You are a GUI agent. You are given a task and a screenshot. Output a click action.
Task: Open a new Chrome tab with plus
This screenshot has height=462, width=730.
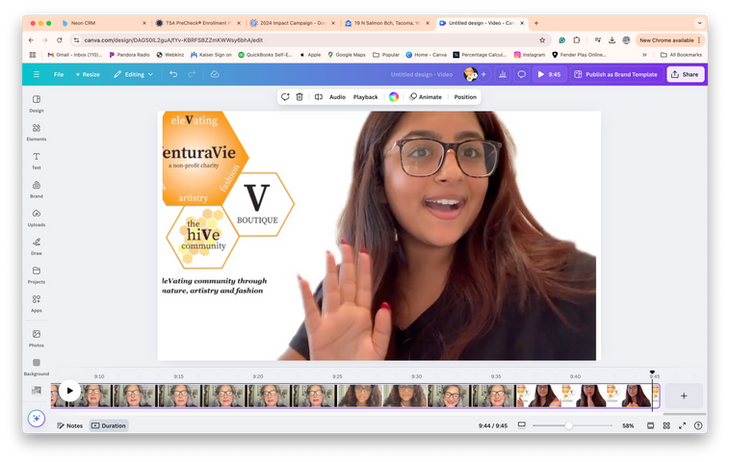tap(536, 23)
